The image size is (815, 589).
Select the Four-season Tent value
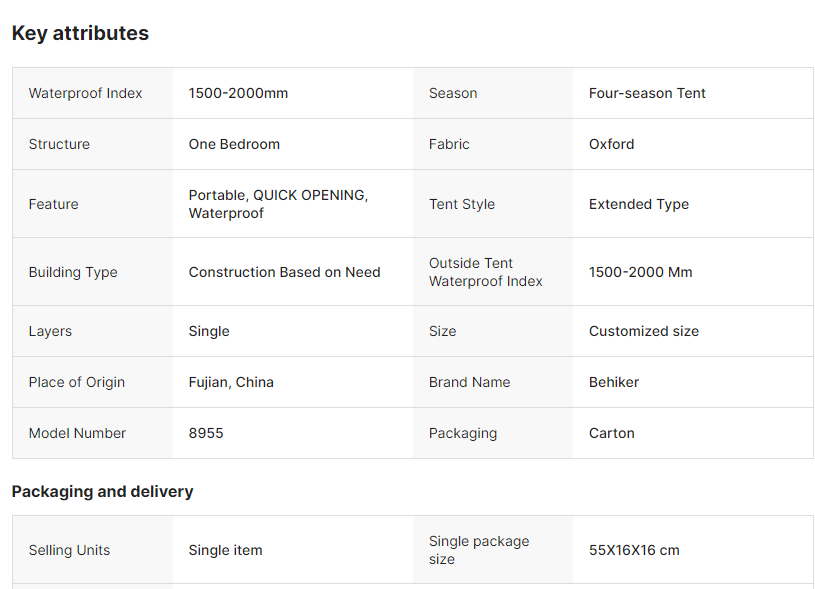pyautogui.click(x=647, y=93)
